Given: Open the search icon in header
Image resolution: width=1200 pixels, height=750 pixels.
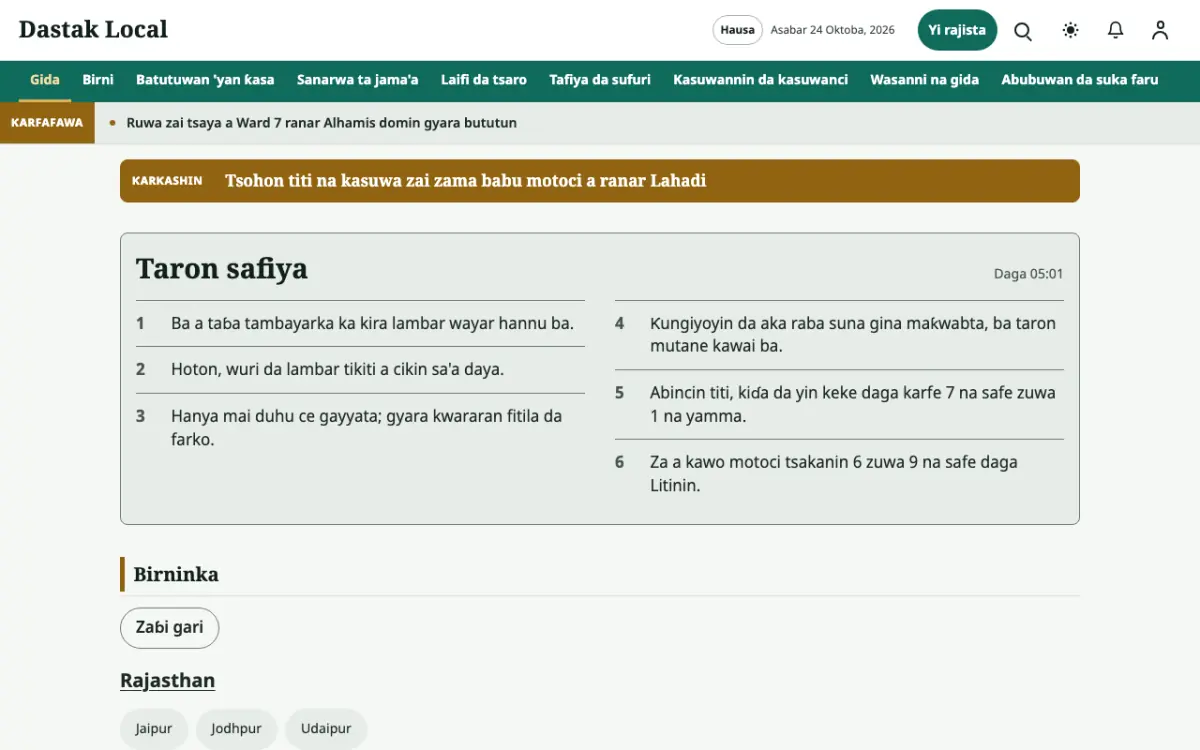Looking at the screenshot, I should click(x=1023, y=30).
